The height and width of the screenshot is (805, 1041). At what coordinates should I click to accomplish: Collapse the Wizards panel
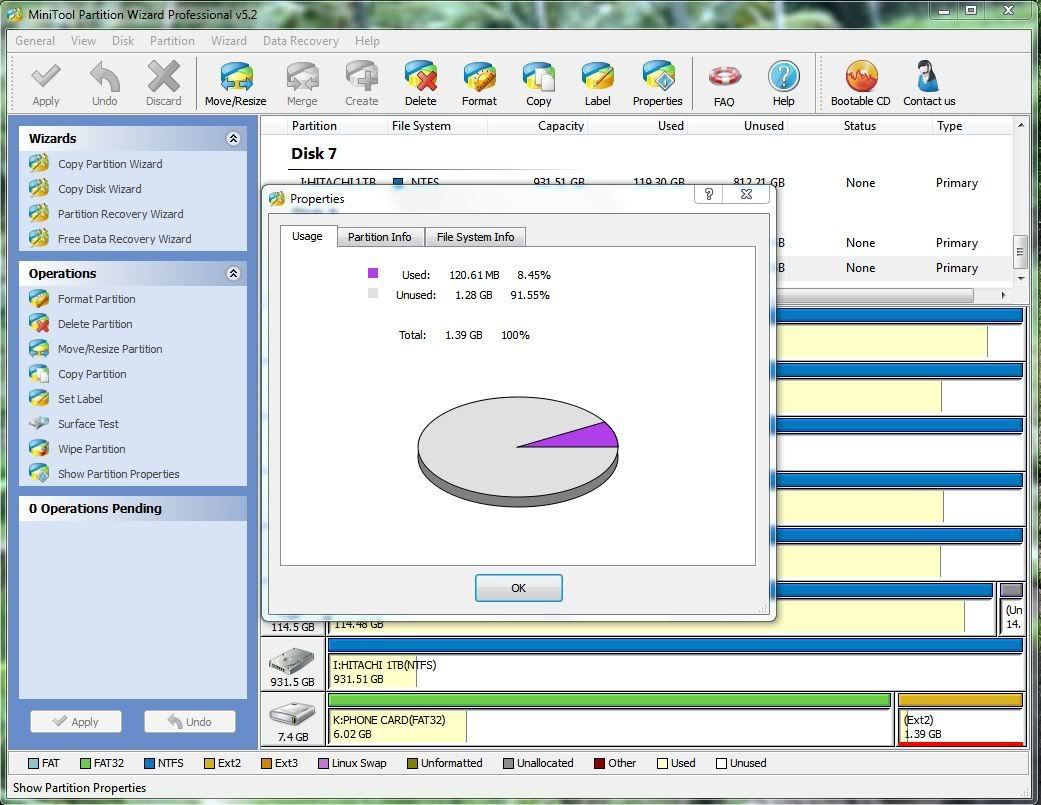coord(233,139)
